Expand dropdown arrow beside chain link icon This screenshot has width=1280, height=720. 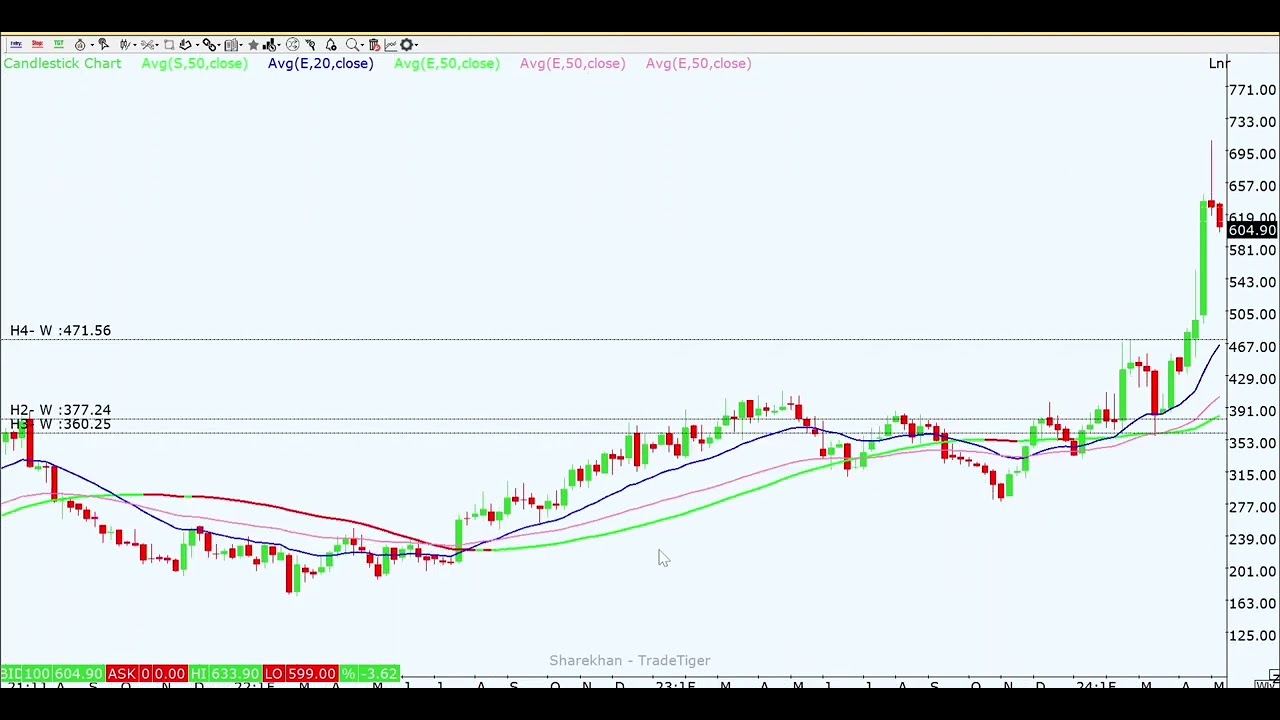click(219, 45)
